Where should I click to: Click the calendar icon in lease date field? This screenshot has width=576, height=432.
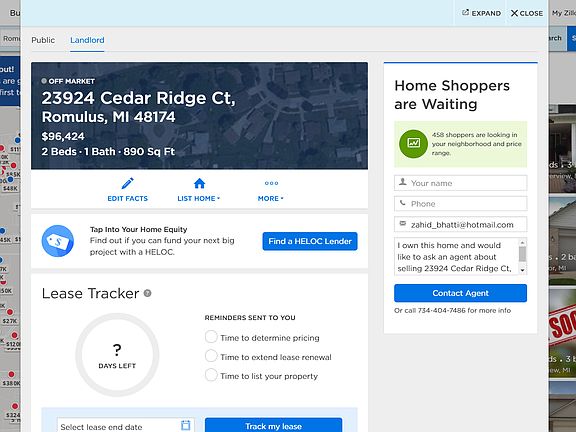pyautogui.click(x=186, y=425)
